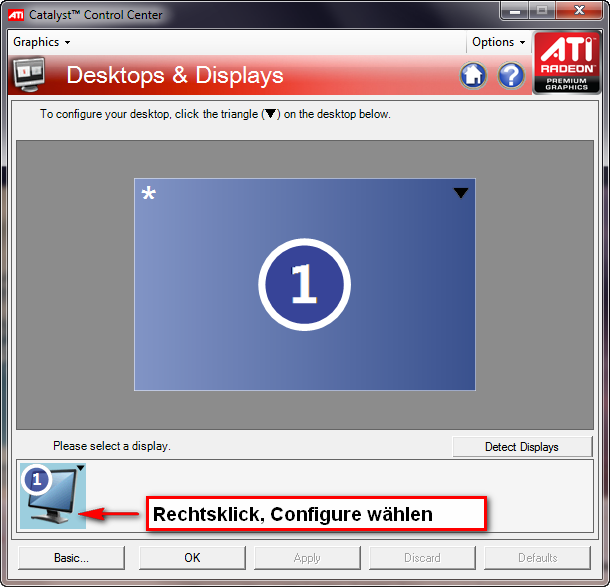This screenshot has width=610, height=587.
Task: Restore settings with Defaults button
Action: pyautogui.click(x=537, y=558)
